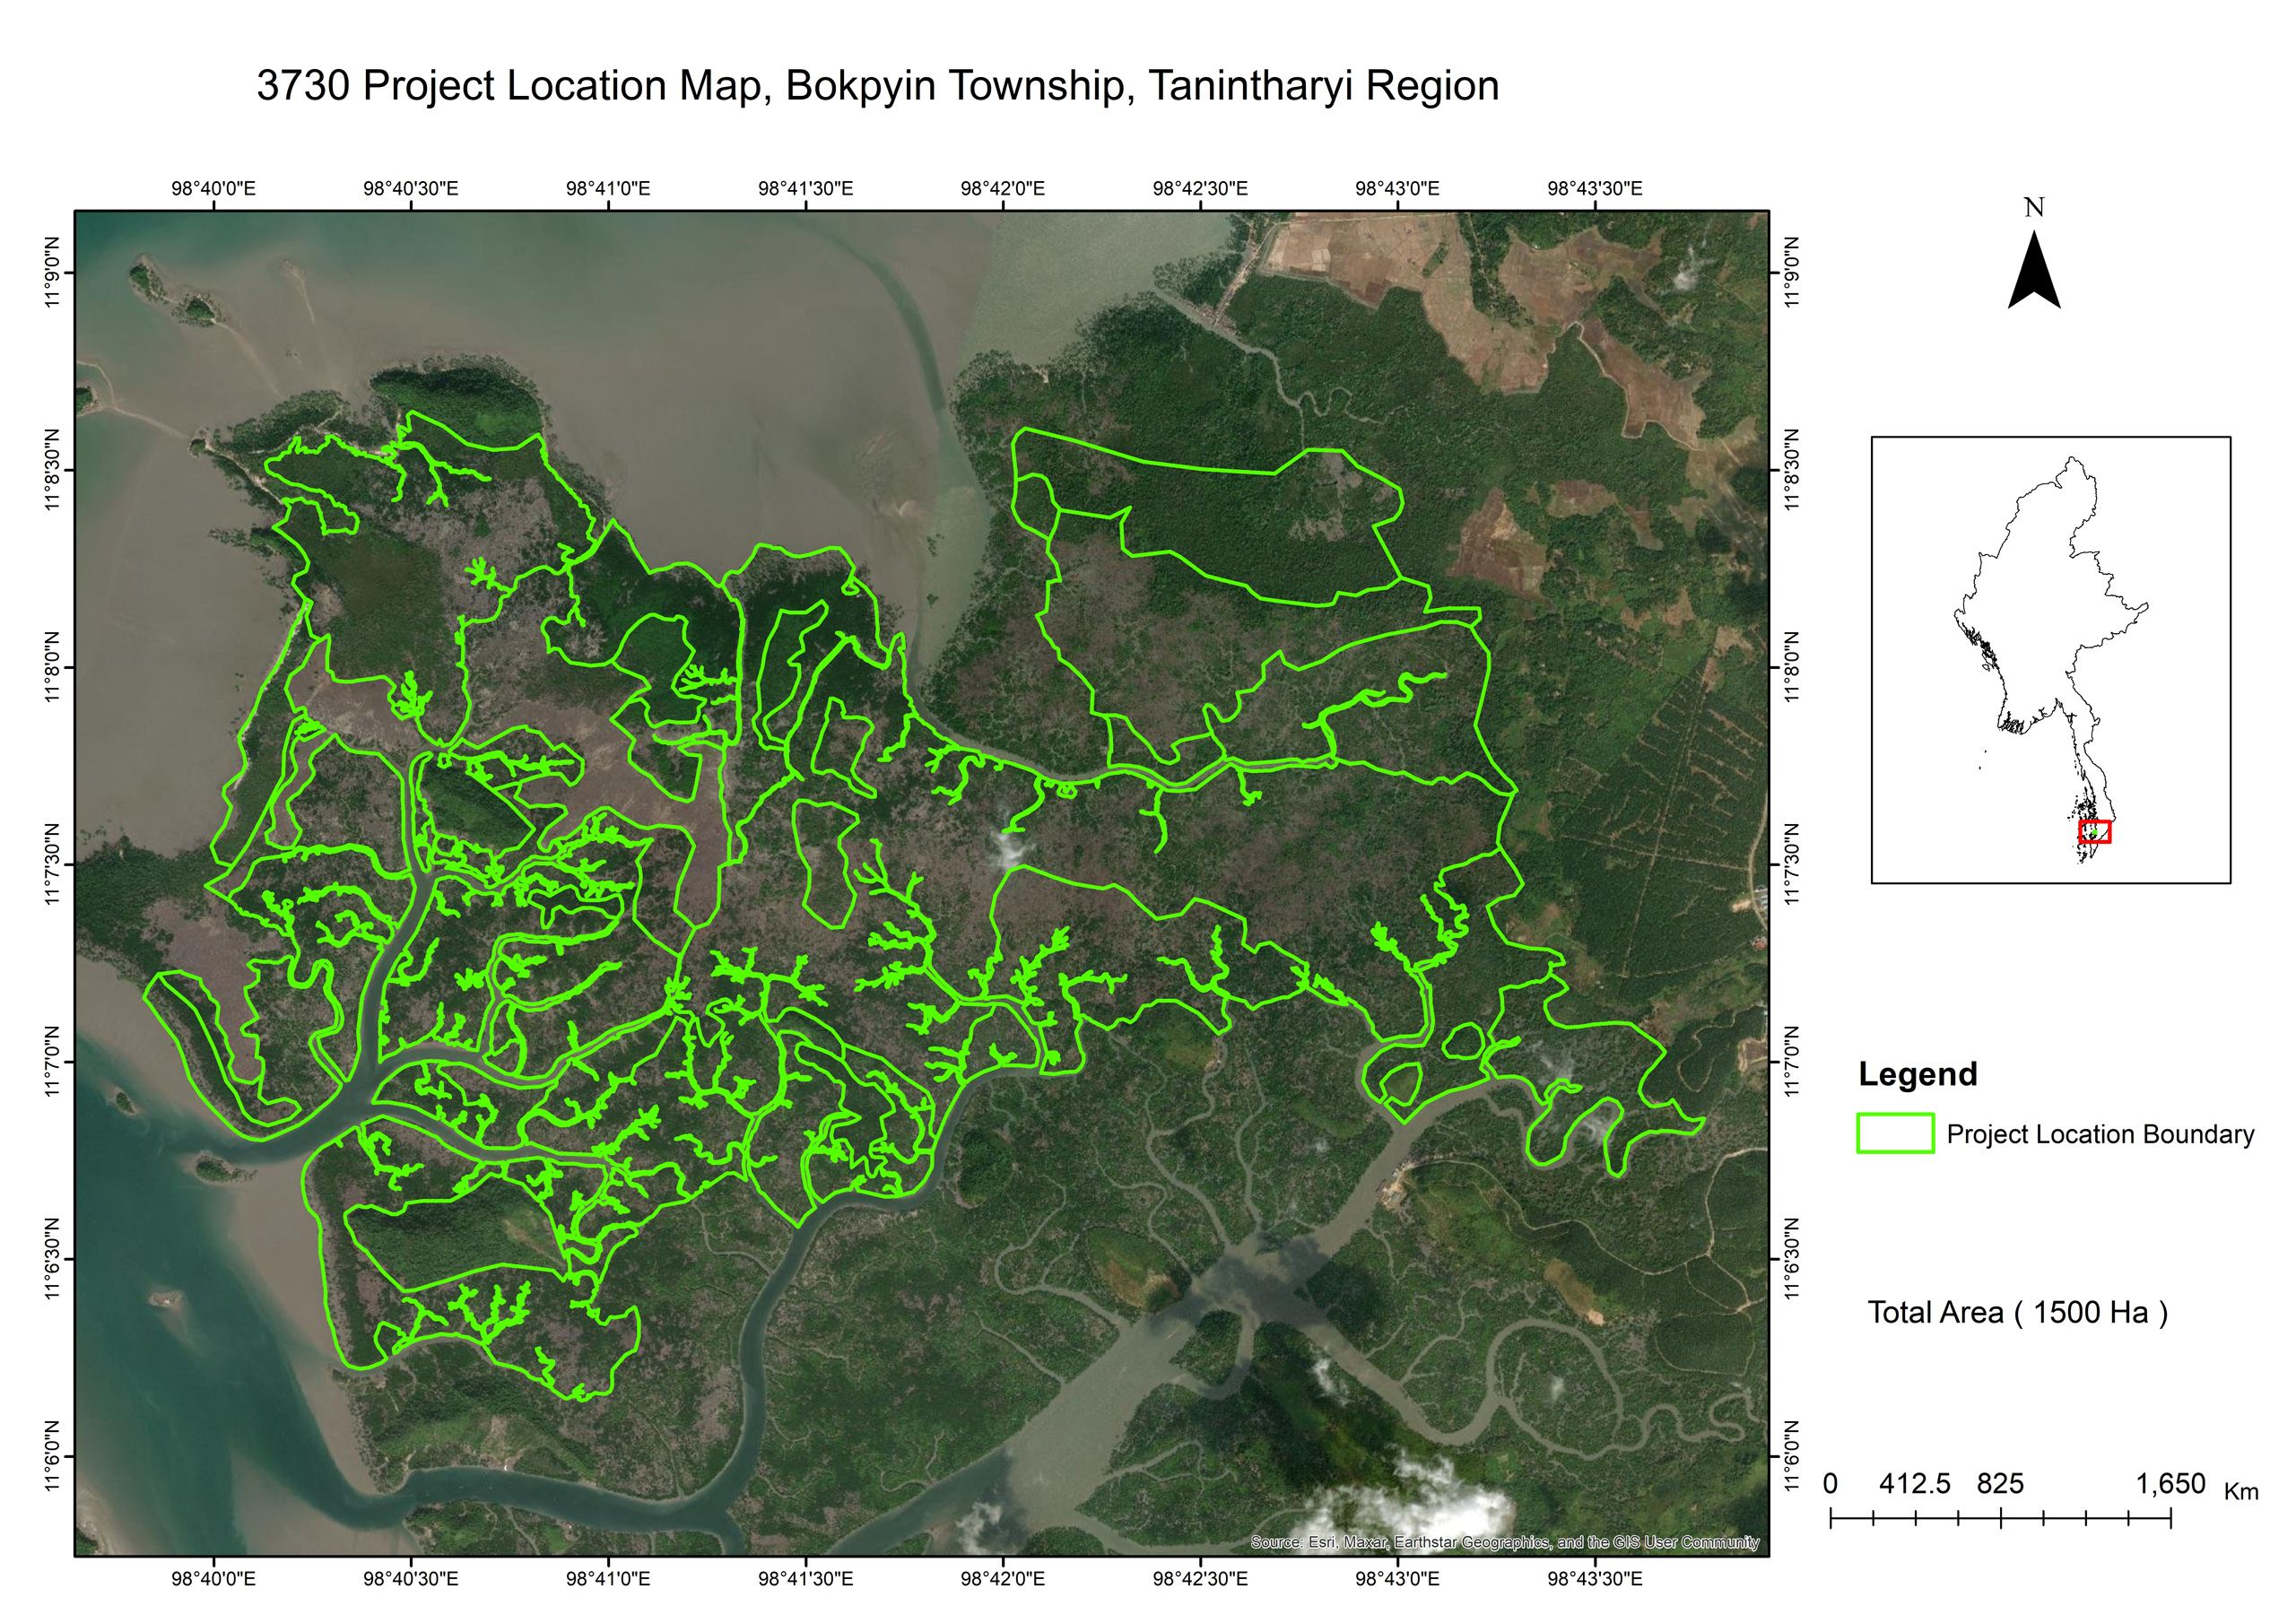
Task: Click the top 98°42'0"E longitude label
Action: (x=1003, y=188)
